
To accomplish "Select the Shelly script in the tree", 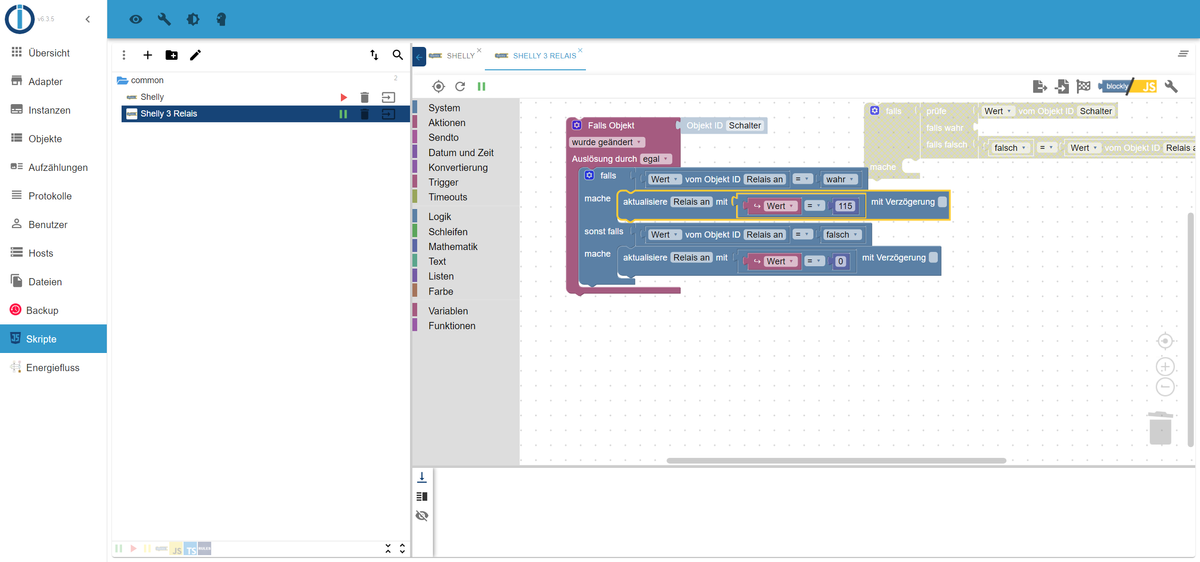I will click(152, 97).
